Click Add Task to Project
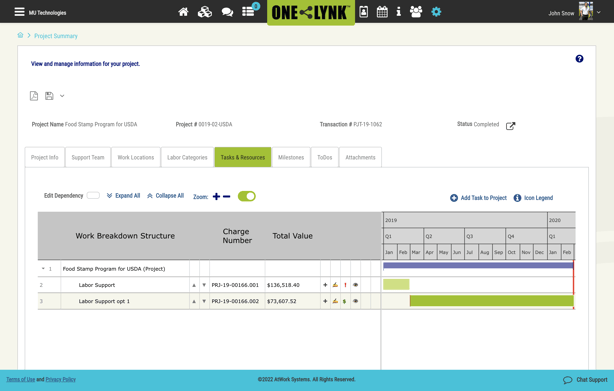This screenshot has width=614, height=391. point(478,198)
